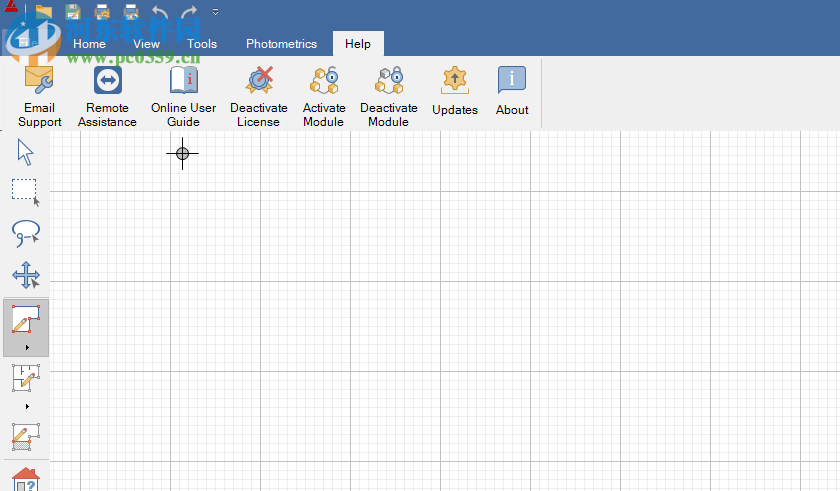The image size is (840, 491).
Task: Switch to the Photometrics tab
Action: click(x=281, y=44)
